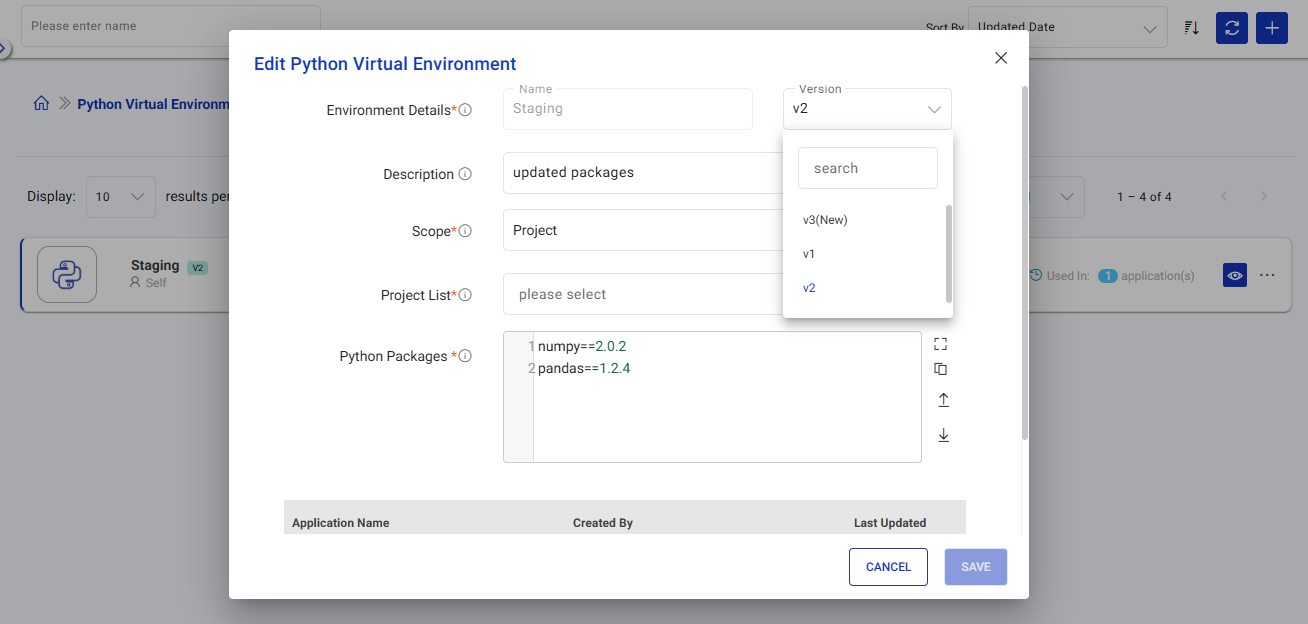Click the info icon next to Description
Screen dimensions: 1308x624
465,174
